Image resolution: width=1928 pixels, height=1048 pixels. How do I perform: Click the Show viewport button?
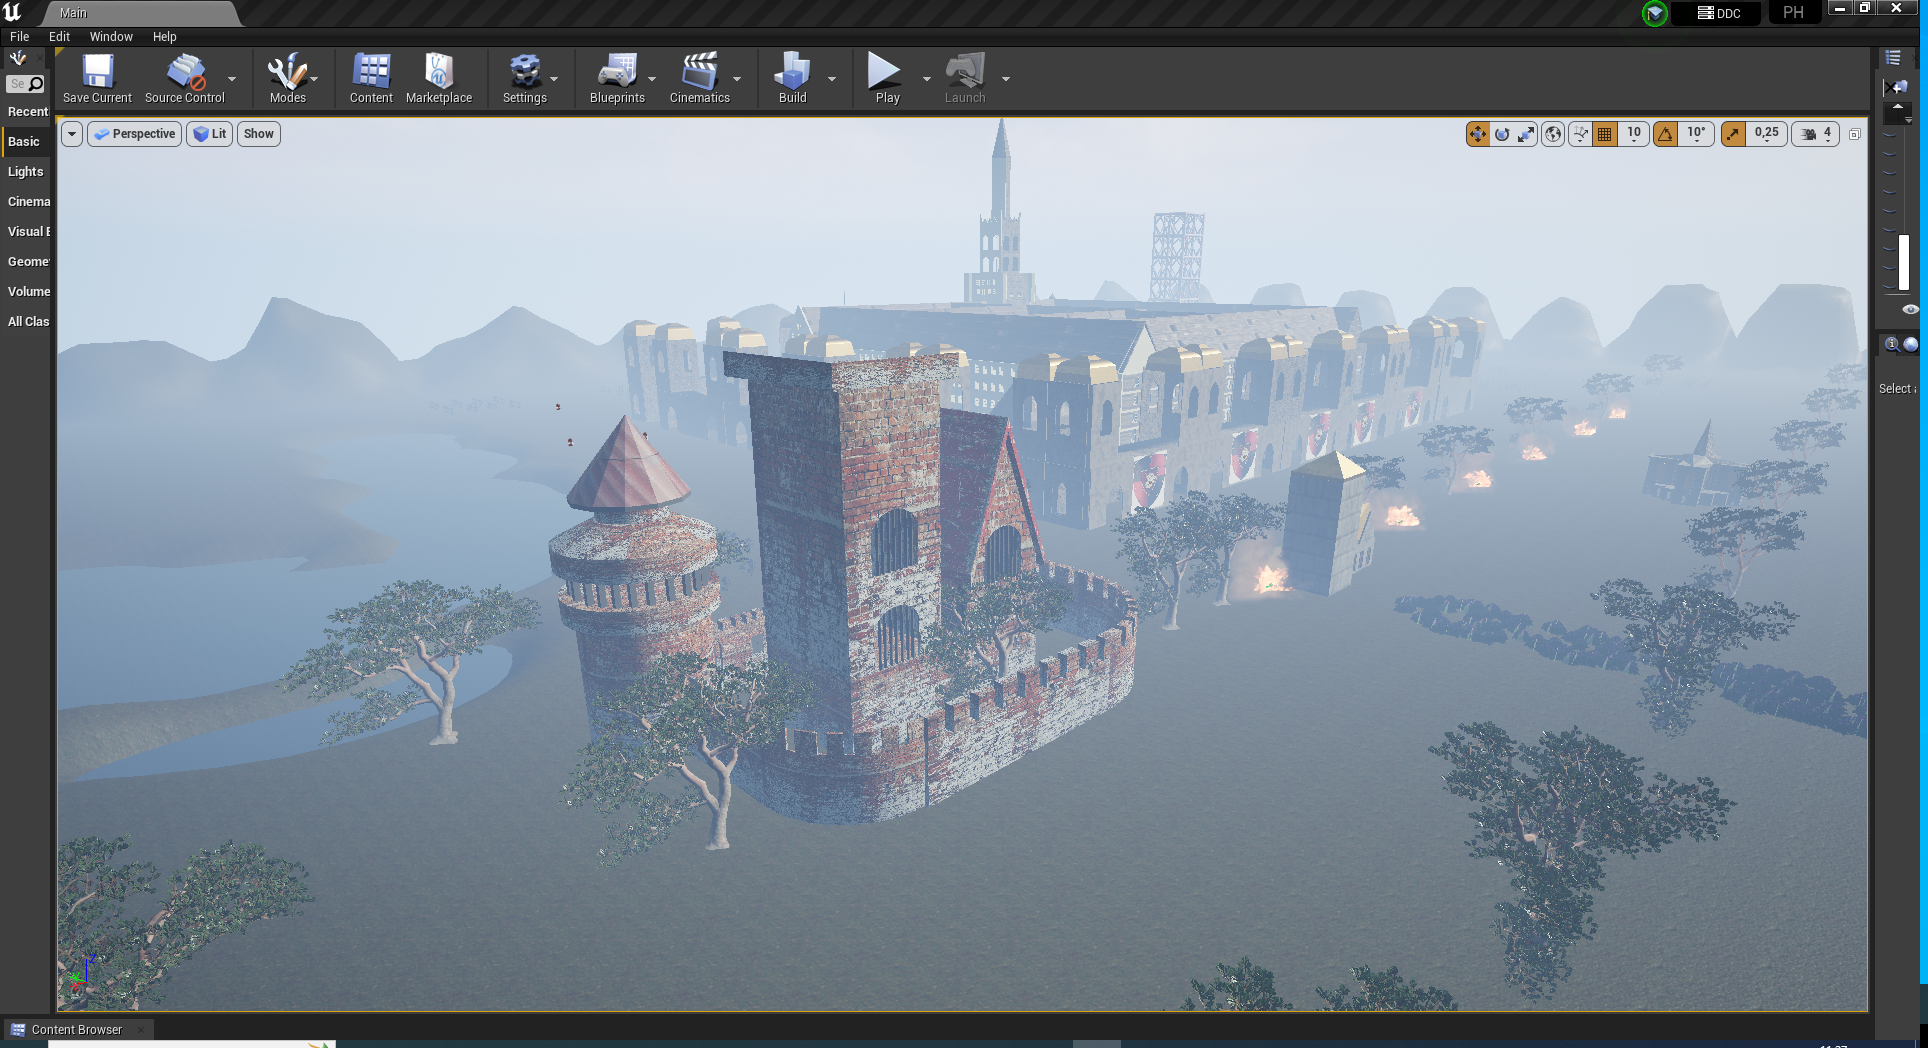258,134
